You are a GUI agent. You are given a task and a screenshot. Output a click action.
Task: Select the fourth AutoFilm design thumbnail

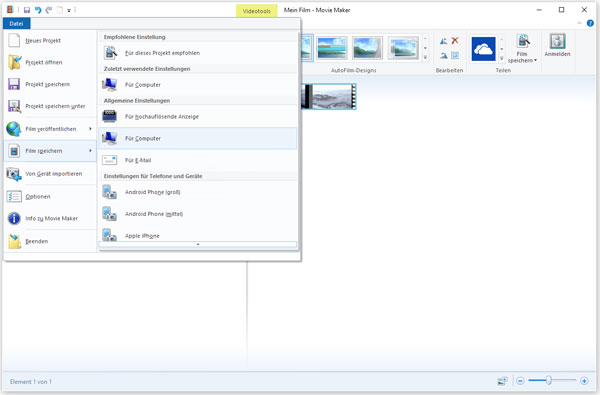coord(403,48)
